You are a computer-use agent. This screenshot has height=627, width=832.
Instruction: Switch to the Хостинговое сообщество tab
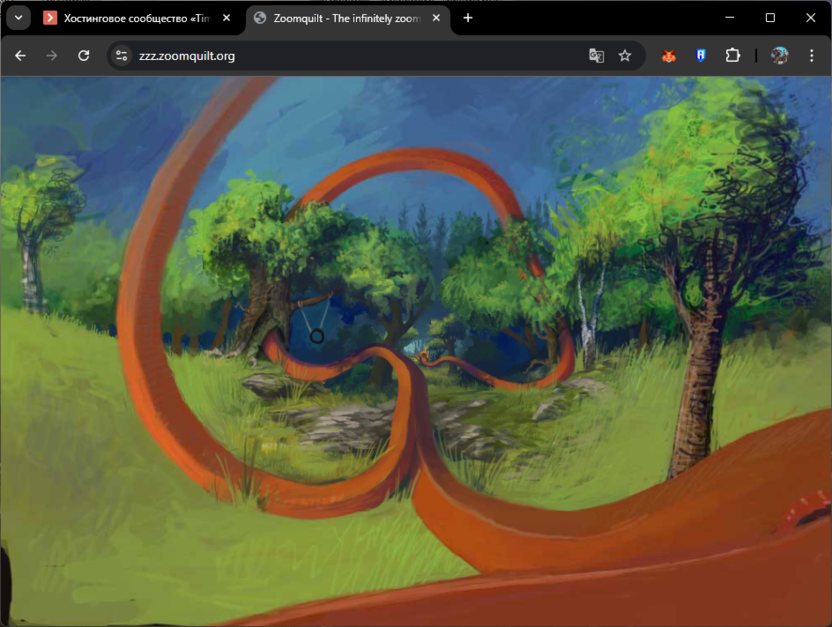(x=137, y=18)
